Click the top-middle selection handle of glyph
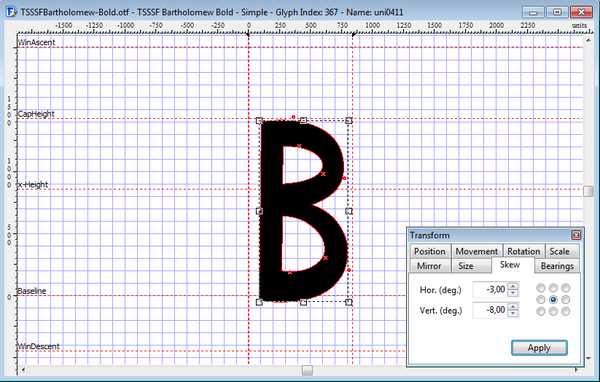600x382 pixels. [x=303, y=121]
